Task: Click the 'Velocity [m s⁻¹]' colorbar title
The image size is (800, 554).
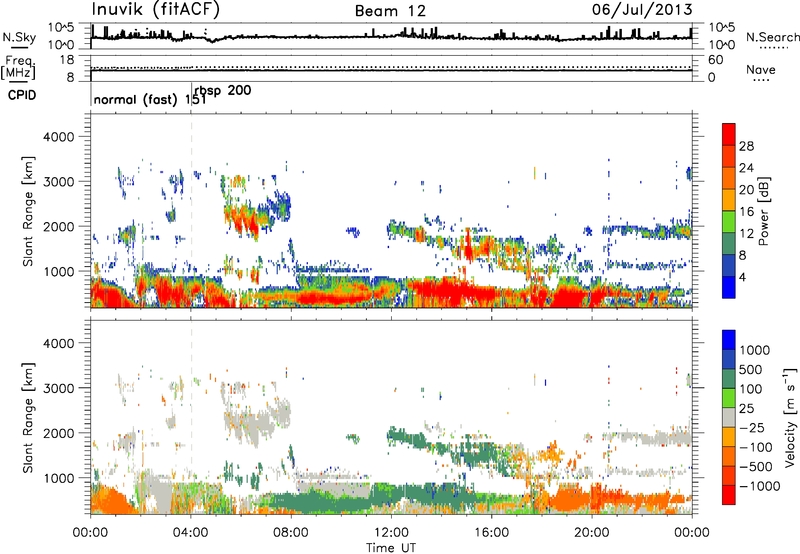Action: pyautogui.click(x=790, y=417)
